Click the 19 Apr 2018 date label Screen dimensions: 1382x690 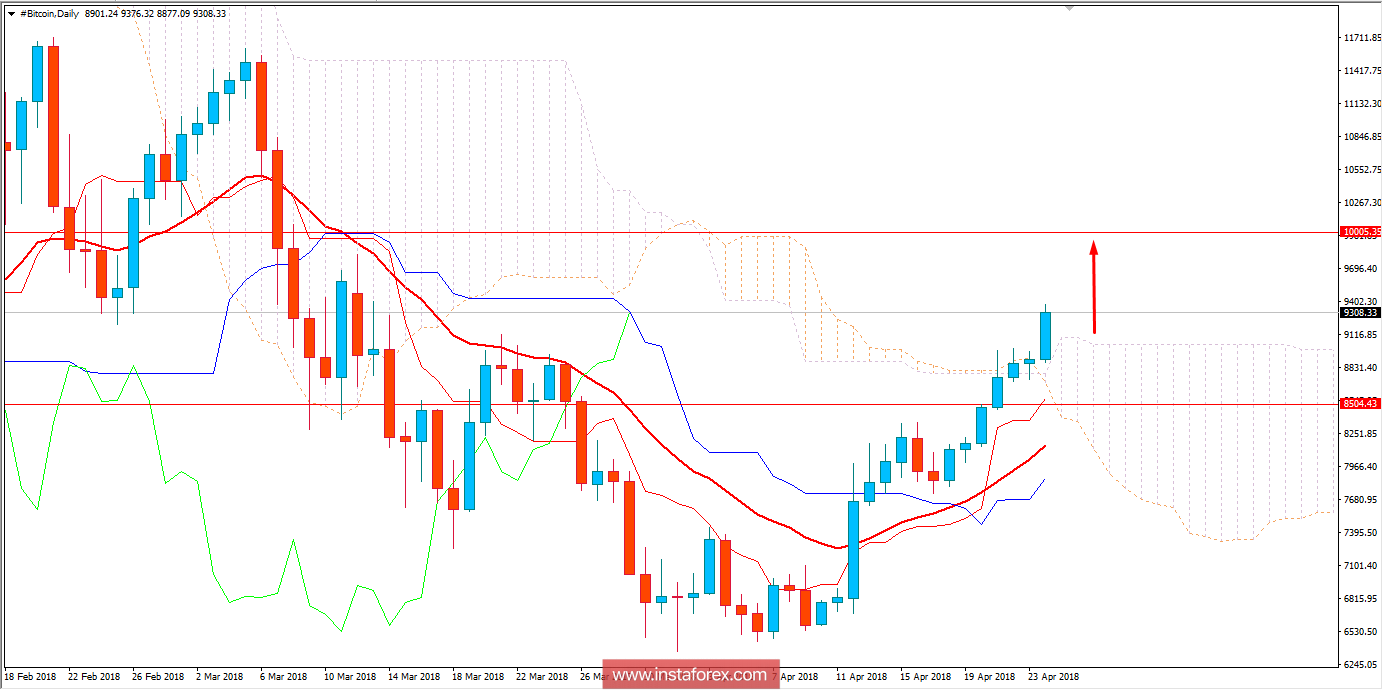pos(990,677)
